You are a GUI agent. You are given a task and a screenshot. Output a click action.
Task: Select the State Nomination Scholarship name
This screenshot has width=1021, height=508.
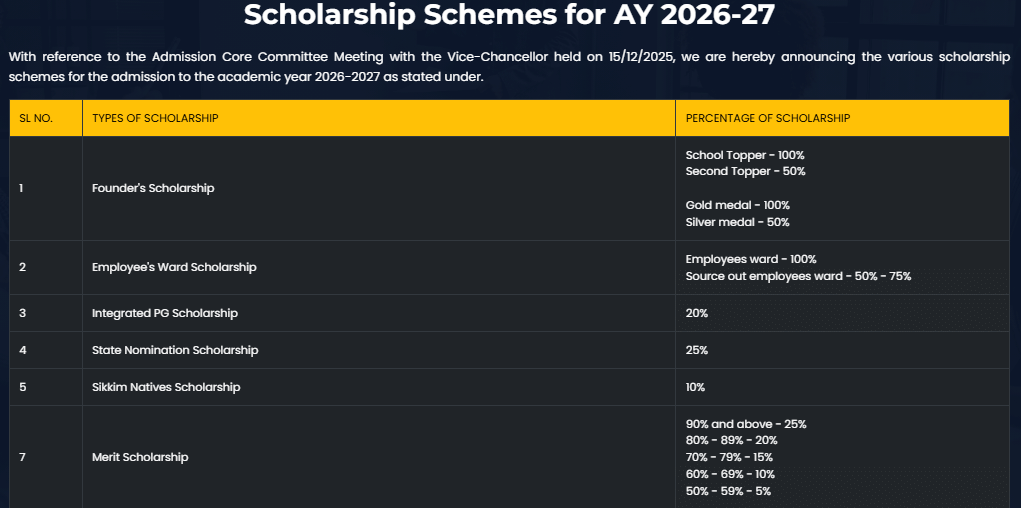click(175, 350)
